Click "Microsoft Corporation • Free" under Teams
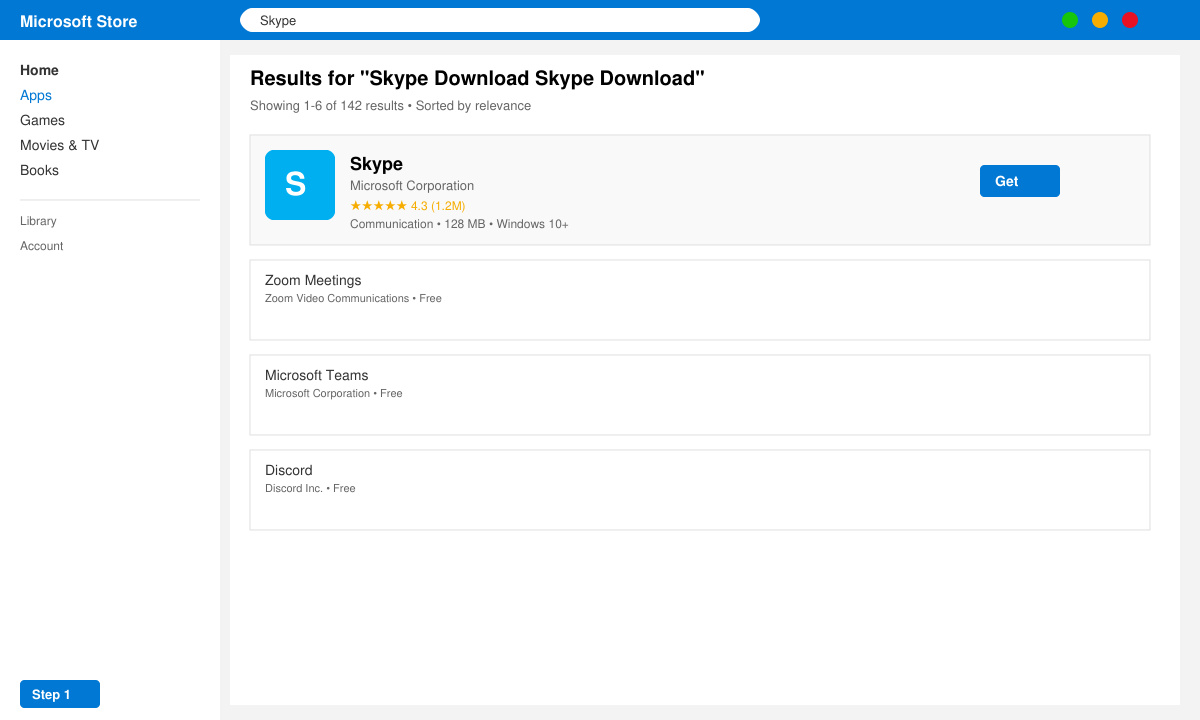This screenshot has width=1200, height=720. (333, 393)
